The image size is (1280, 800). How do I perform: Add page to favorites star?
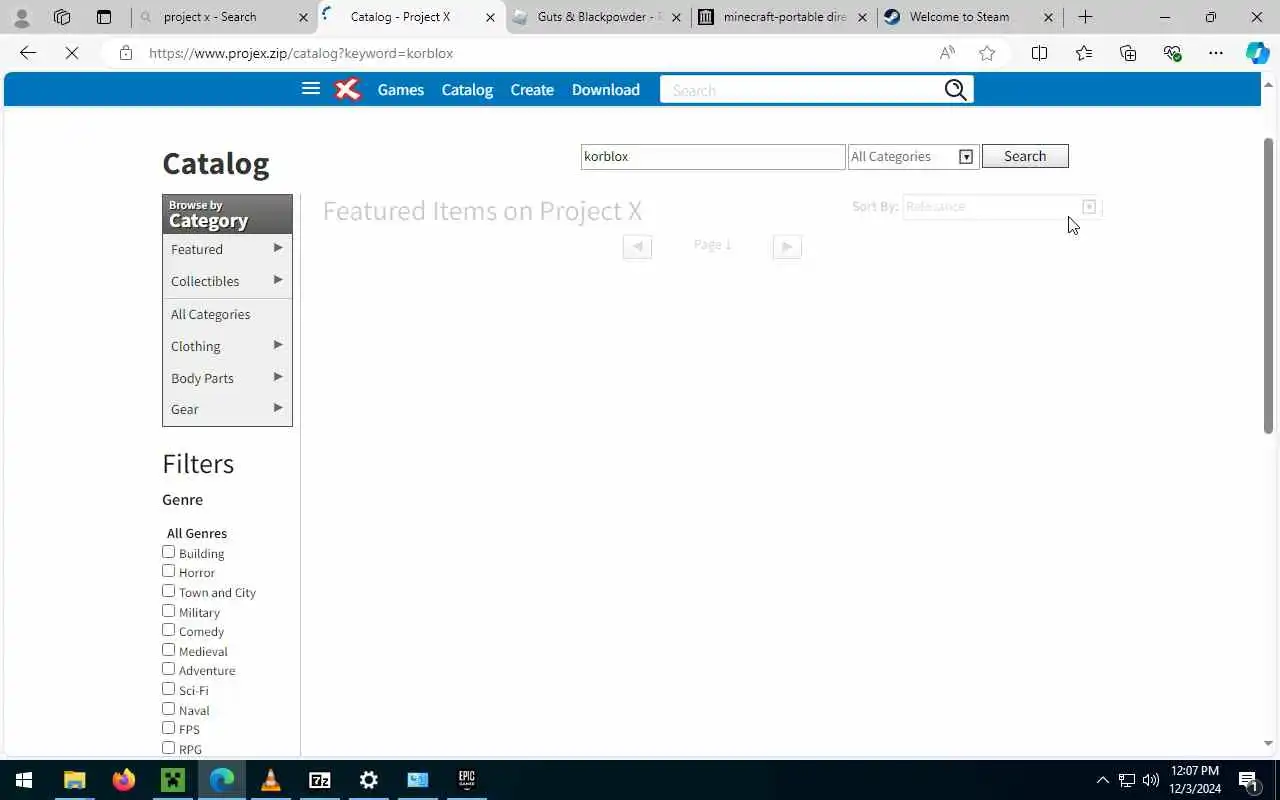click(x=987, y=53)
